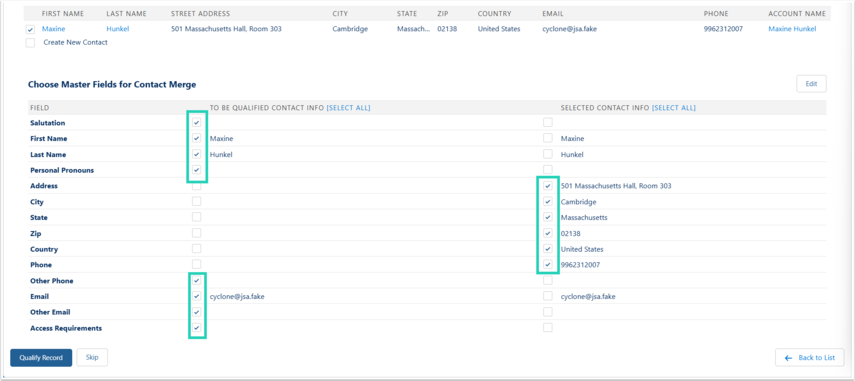Screen dimensions: 855x381
Task: Toggle the checkbox beside Cambridge in Selected Contact
Action: click(547, 202)
